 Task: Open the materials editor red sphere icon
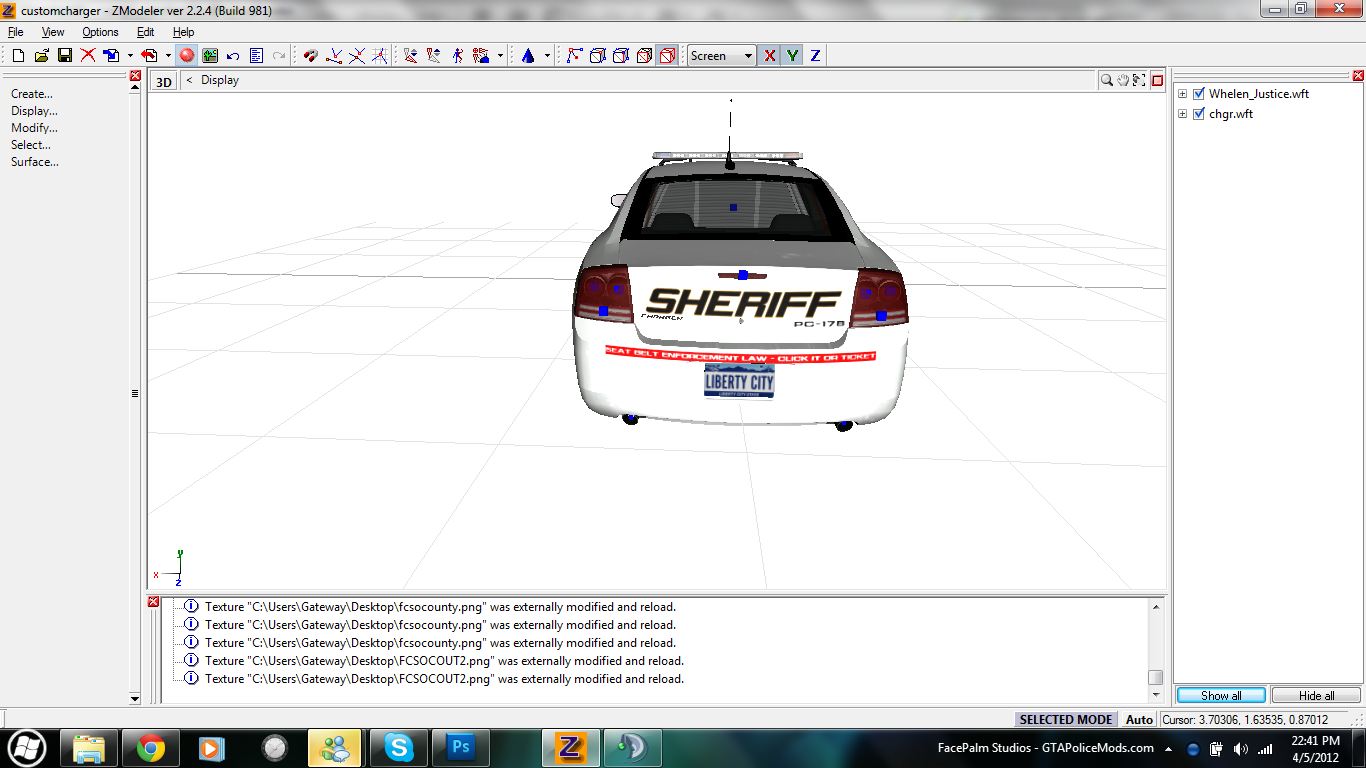pos(187,56)
